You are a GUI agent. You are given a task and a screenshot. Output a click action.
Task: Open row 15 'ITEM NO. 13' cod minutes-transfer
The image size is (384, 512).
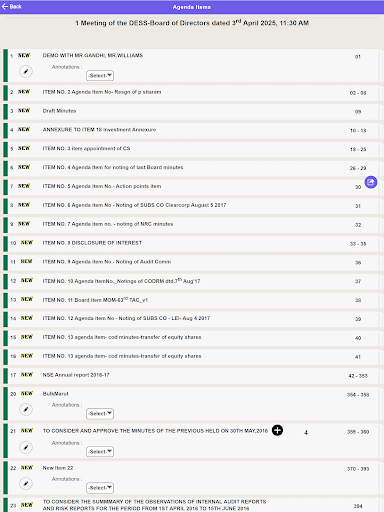[122, 337]
